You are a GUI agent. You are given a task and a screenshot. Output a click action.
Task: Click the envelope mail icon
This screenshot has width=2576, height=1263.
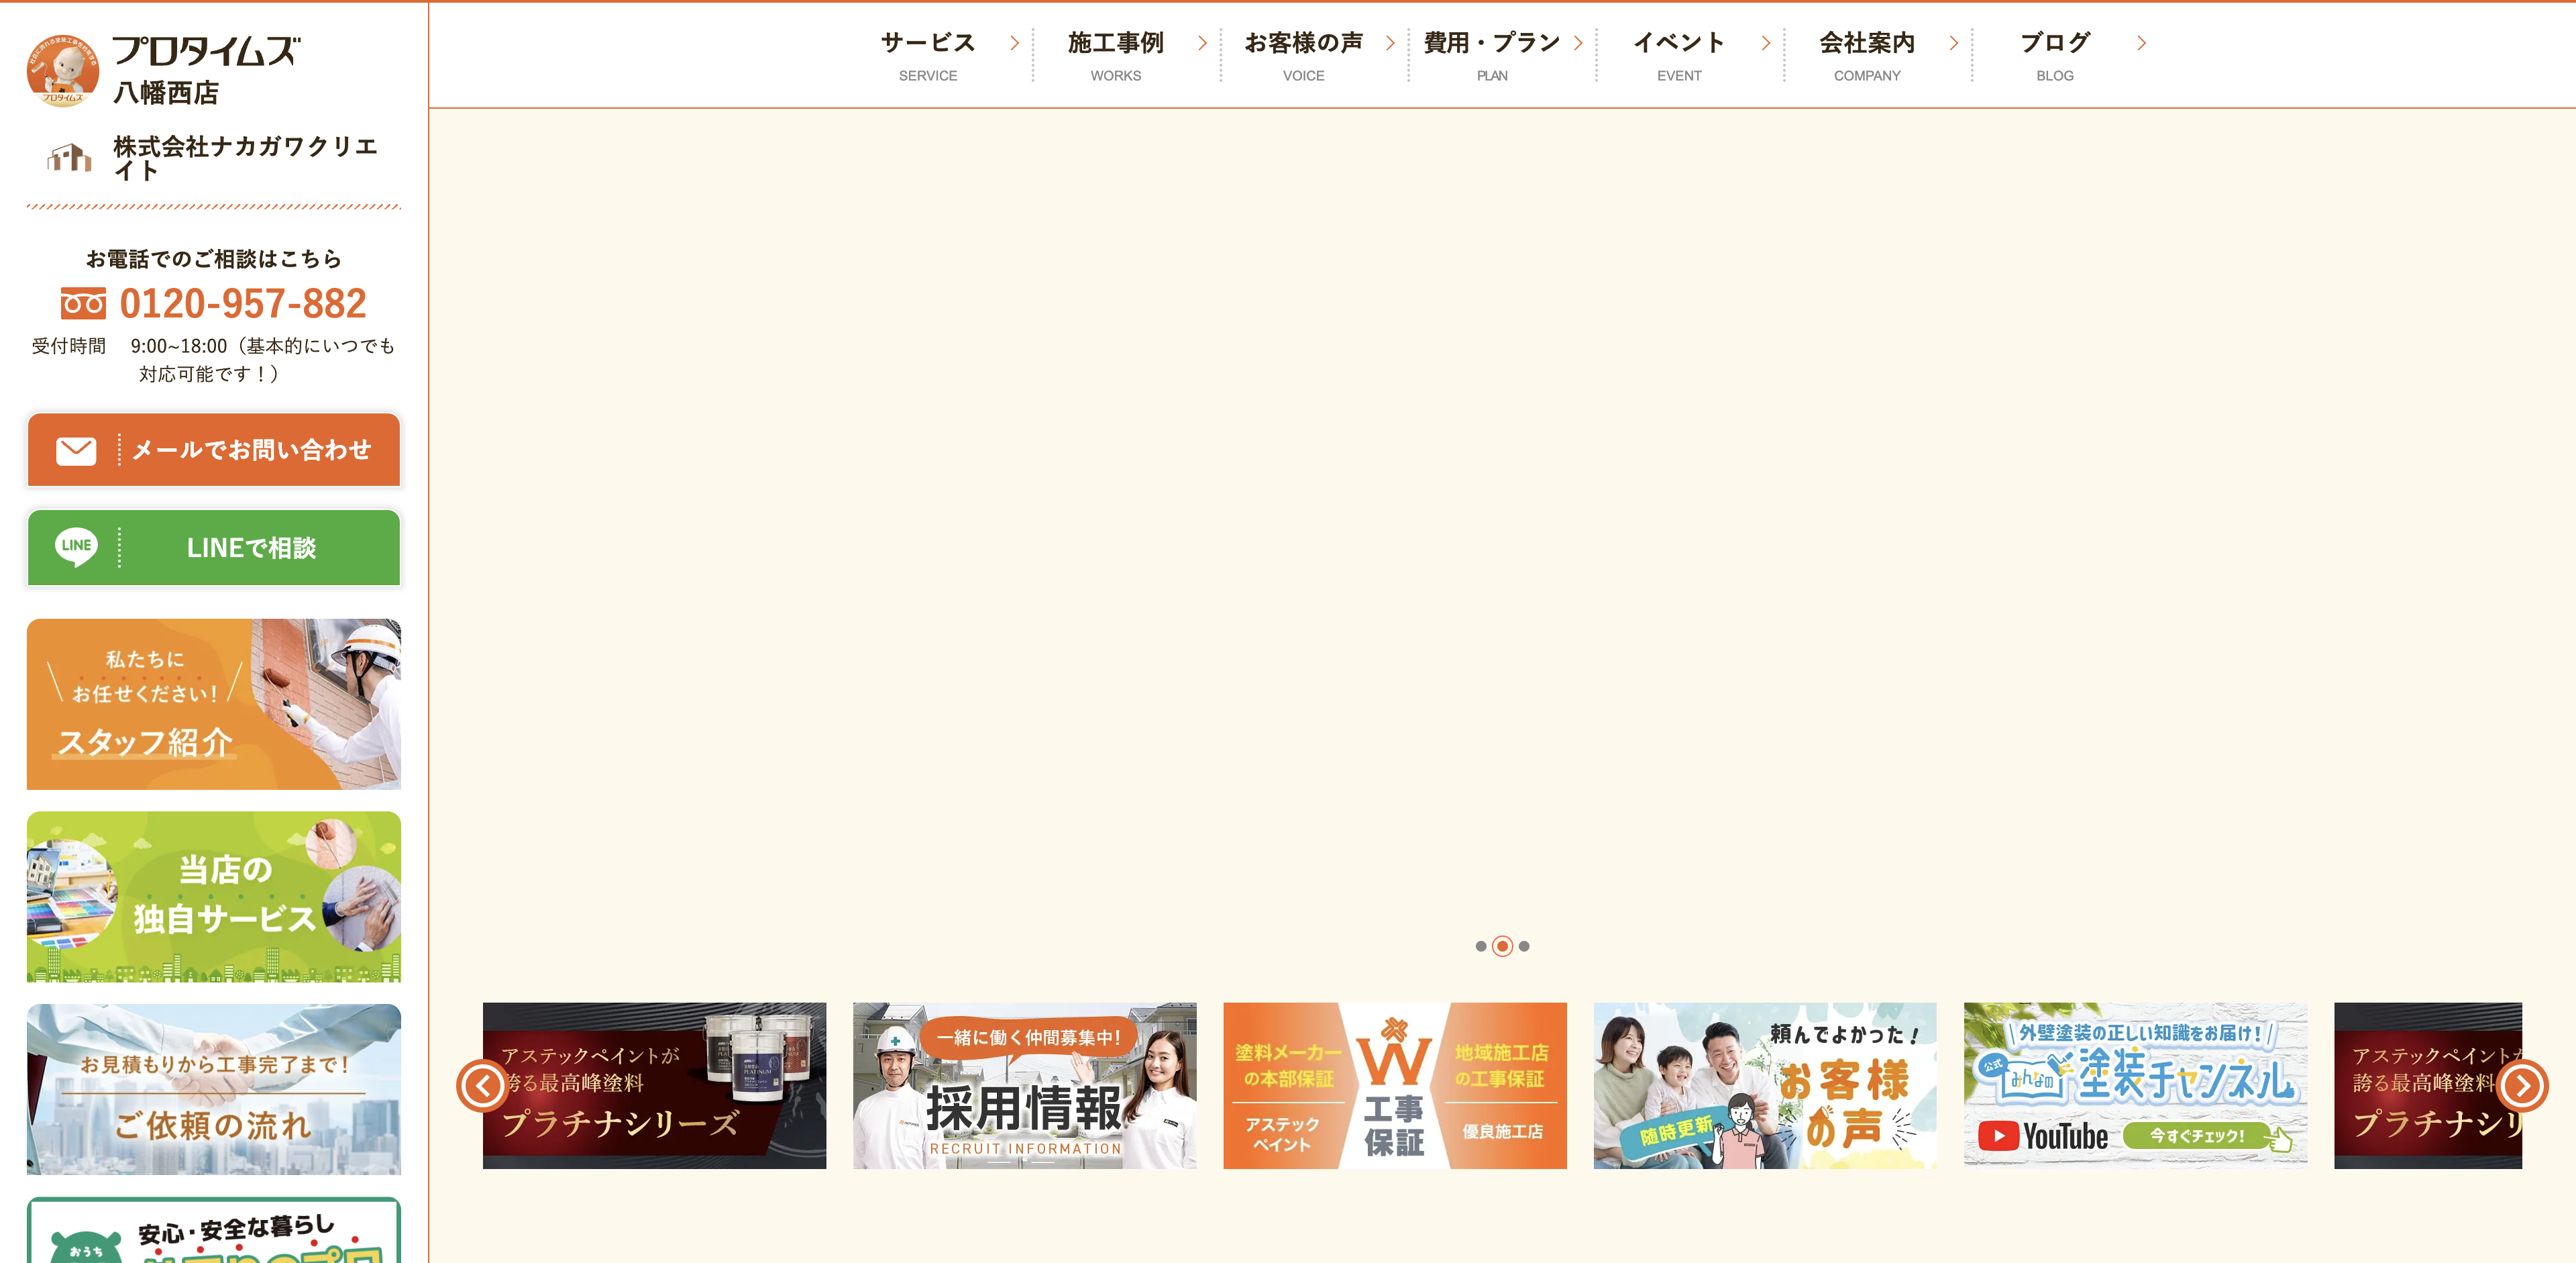[76, 451]
